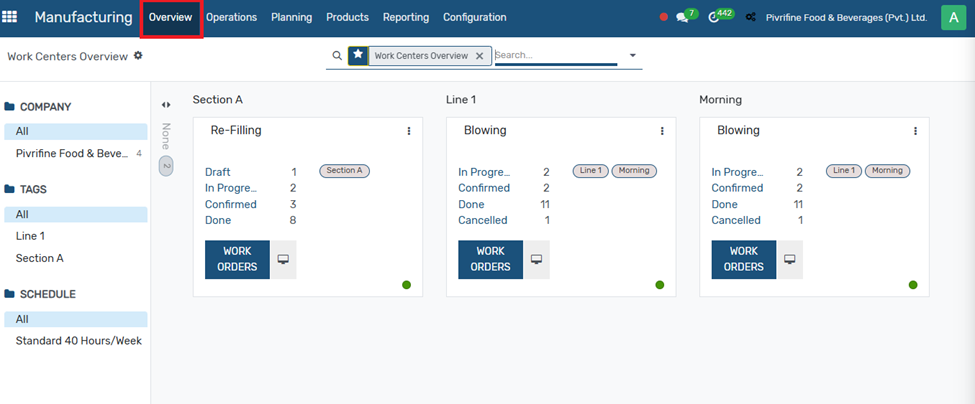Click green status dot on Re-Filling card
975x404 pixels.
coord(407,285)
